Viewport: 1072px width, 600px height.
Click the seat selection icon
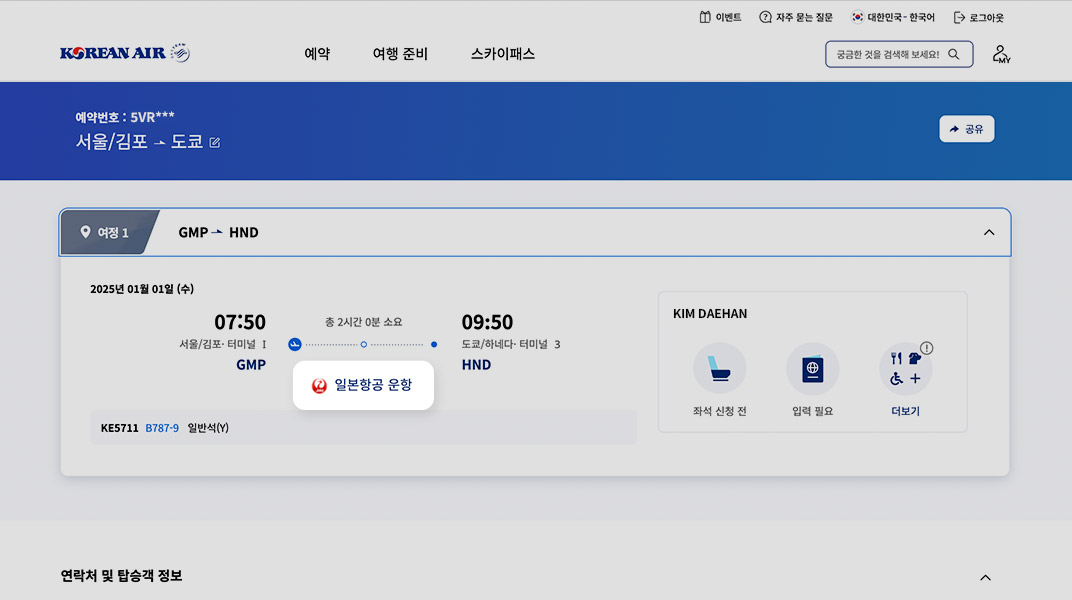(x=719, y=369)
